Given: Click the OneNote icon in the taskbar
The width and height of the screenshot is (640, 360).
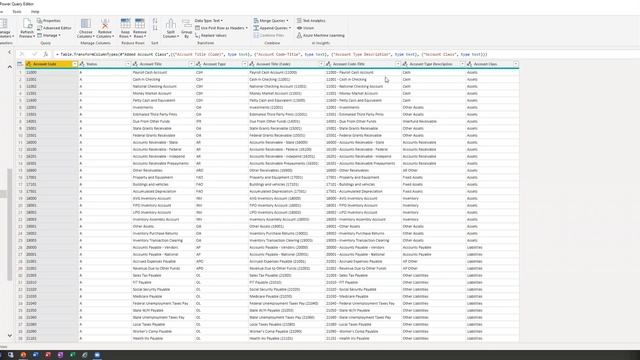Looking at the screenshot, I should (60, 355).
